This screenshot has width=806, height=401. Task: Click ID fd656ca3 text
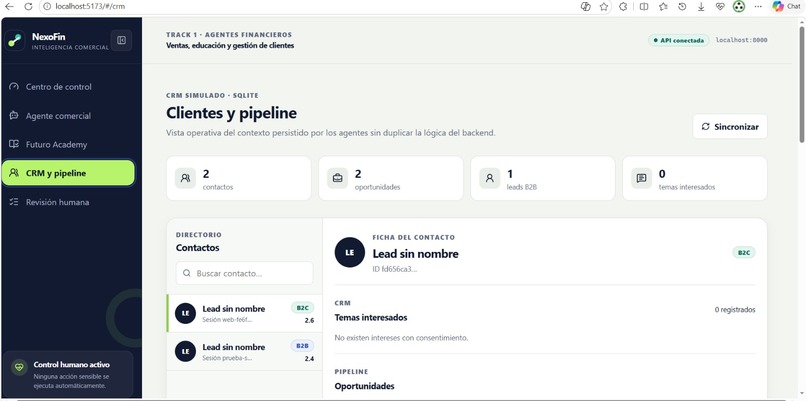tap(395, 269)
